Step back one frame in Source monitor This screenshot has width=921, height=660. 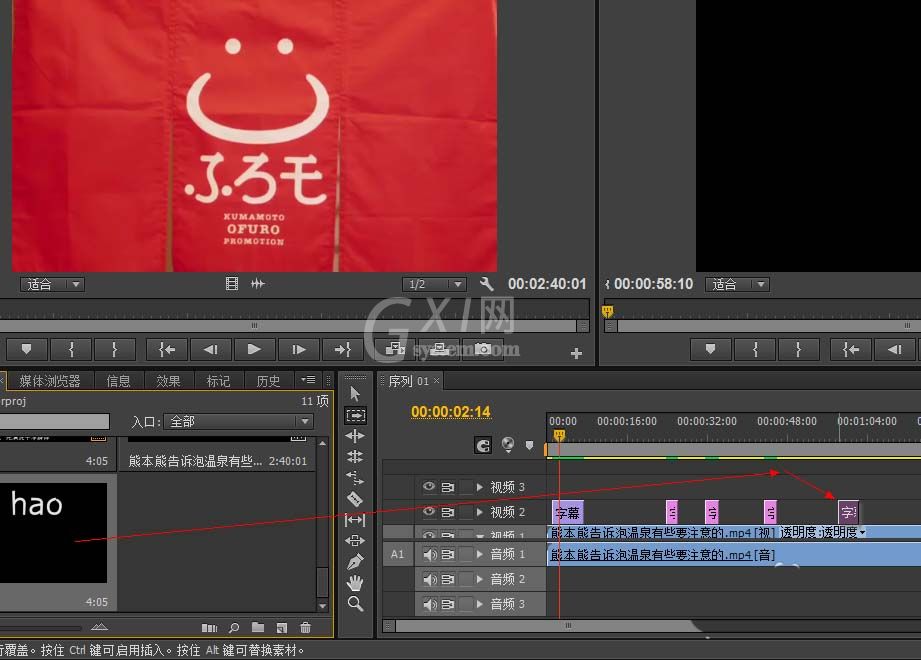coord(210,349)
